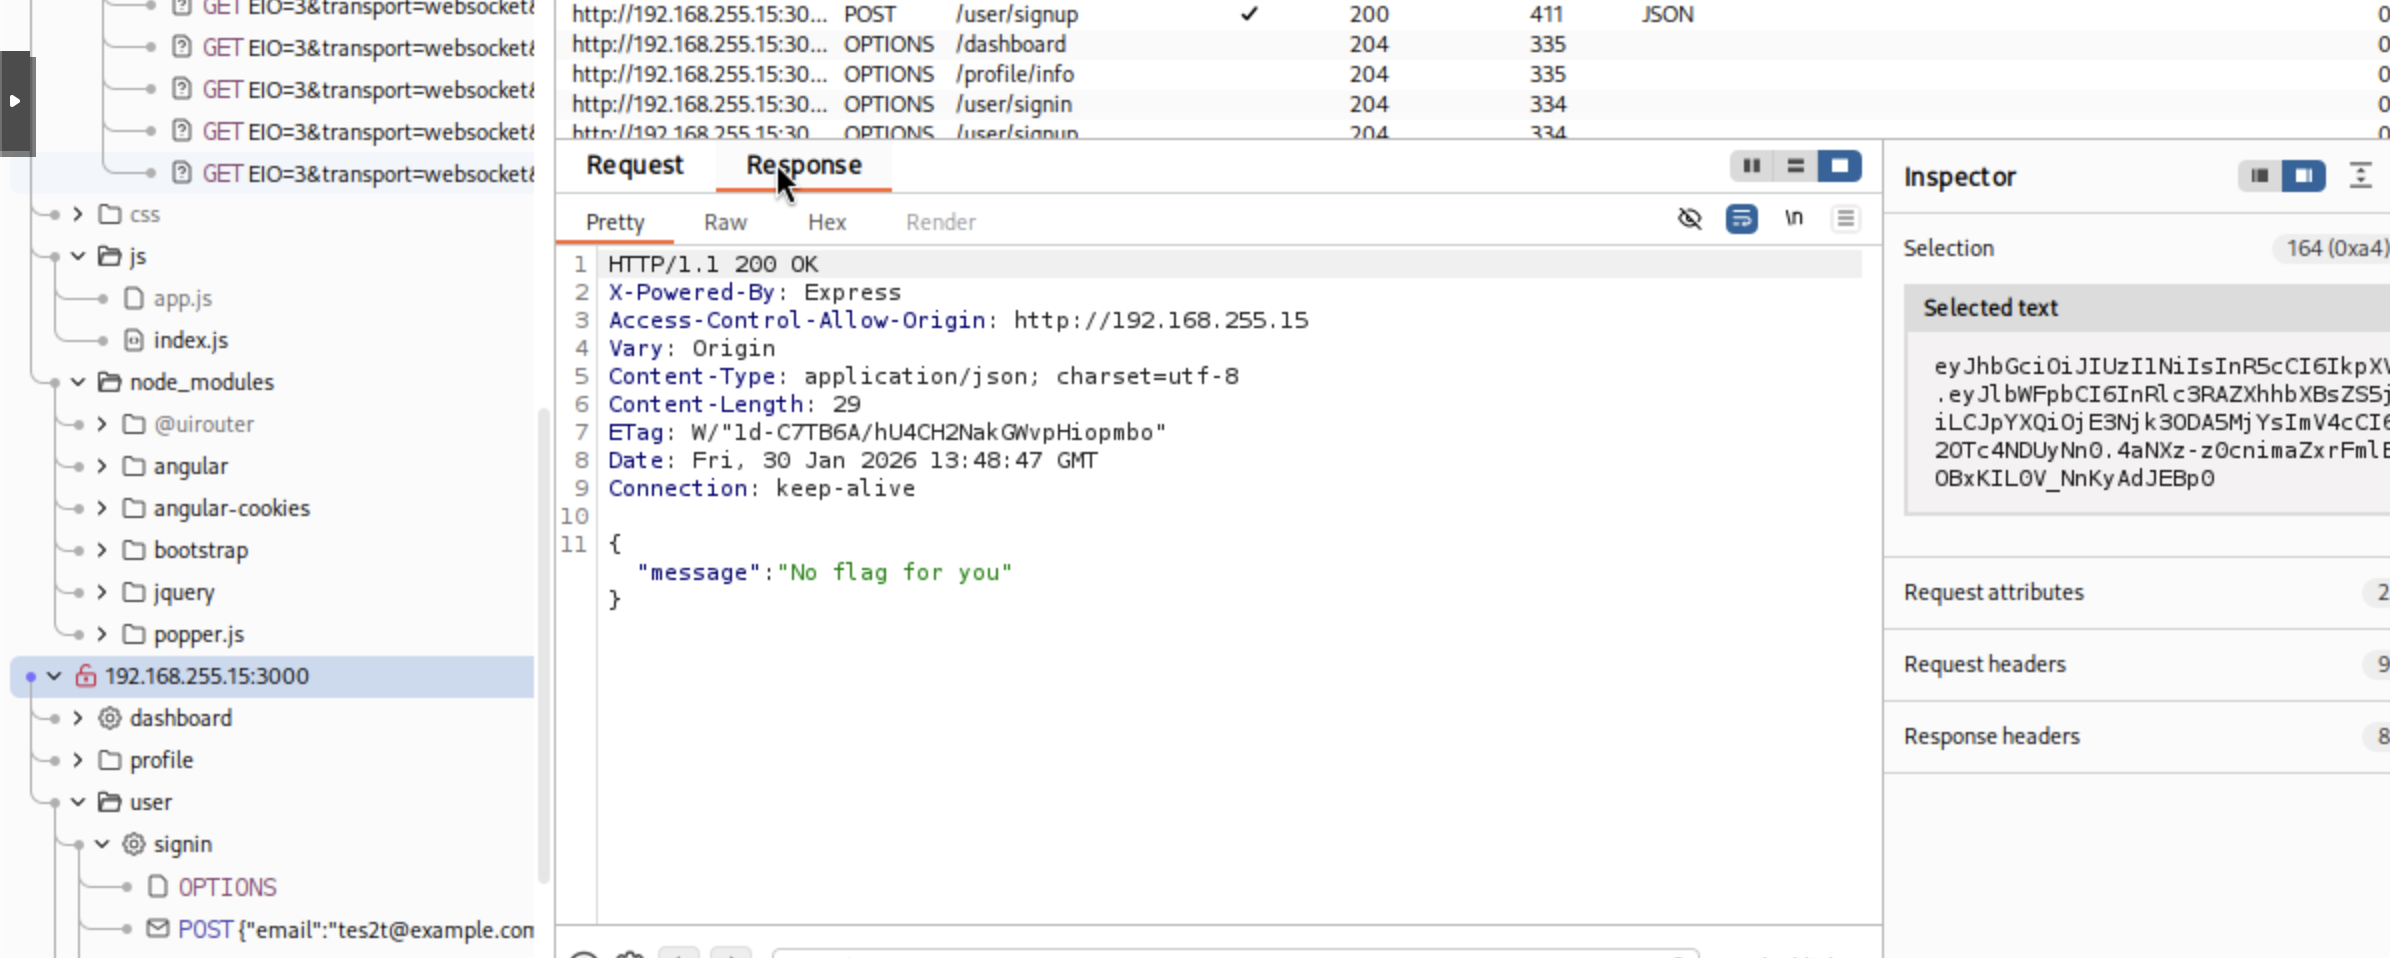The image size is (2390, 958).
Task: Expand the css folder in site map
Action: pyautogui.click(x=78, y=214)
